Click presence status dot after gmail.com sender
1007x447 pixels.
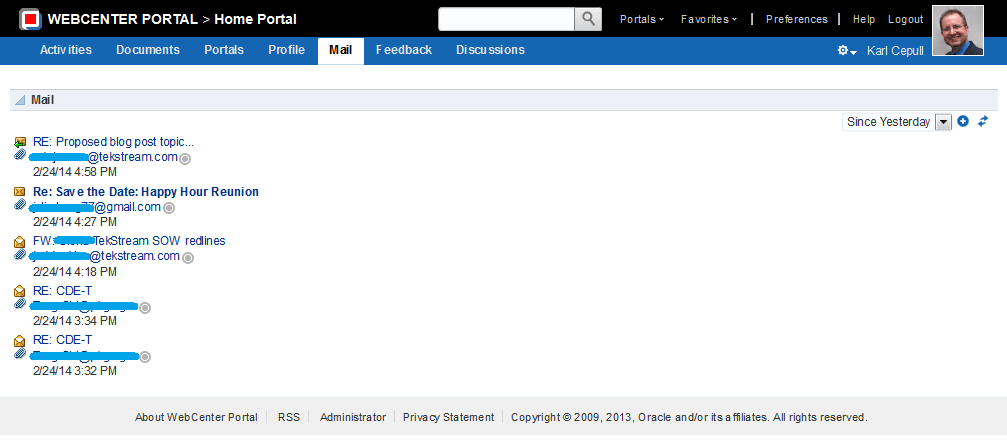[169, 208]
